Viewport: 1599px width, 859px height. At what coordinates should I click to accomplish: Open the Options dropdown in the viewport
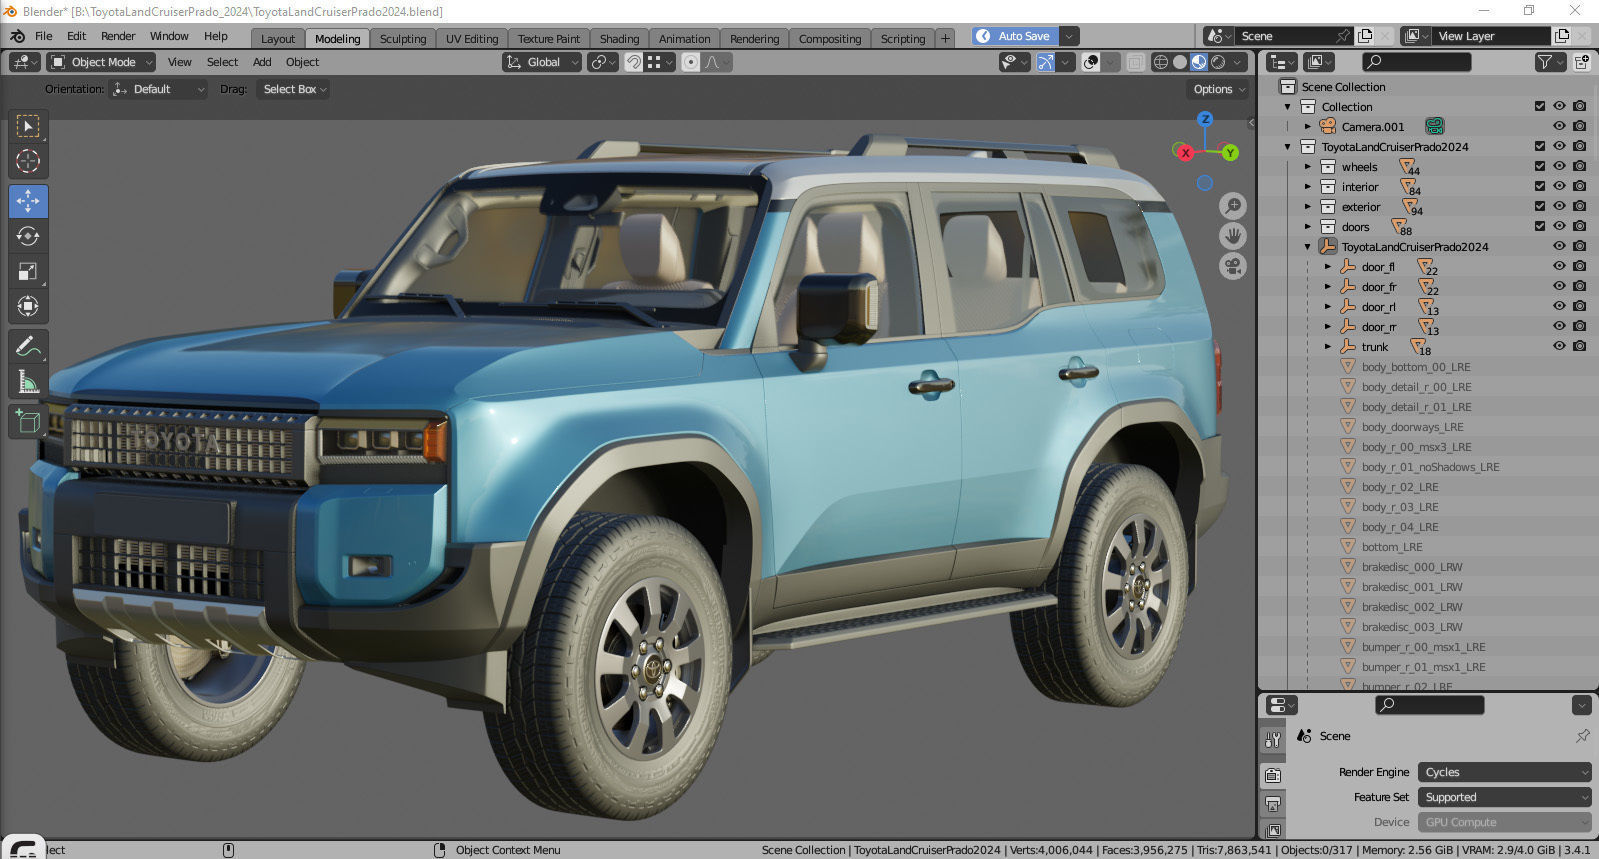click(x=1219, y=89)
